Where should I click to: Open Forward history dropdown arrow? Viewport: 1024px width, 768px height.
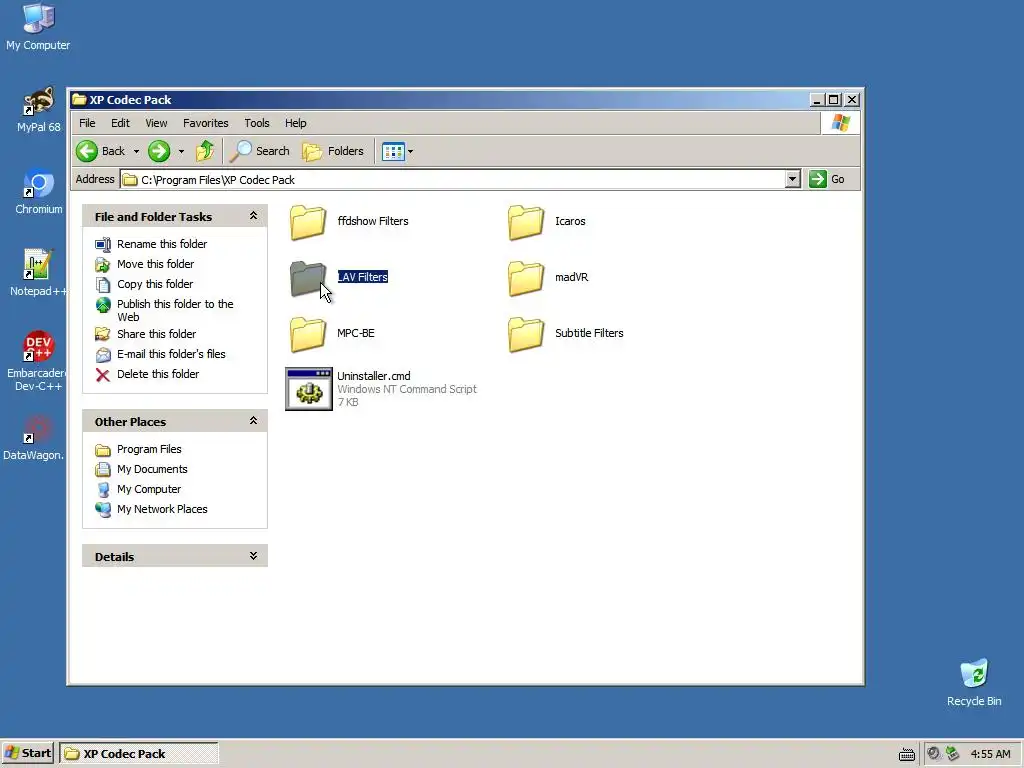point(182,152)
